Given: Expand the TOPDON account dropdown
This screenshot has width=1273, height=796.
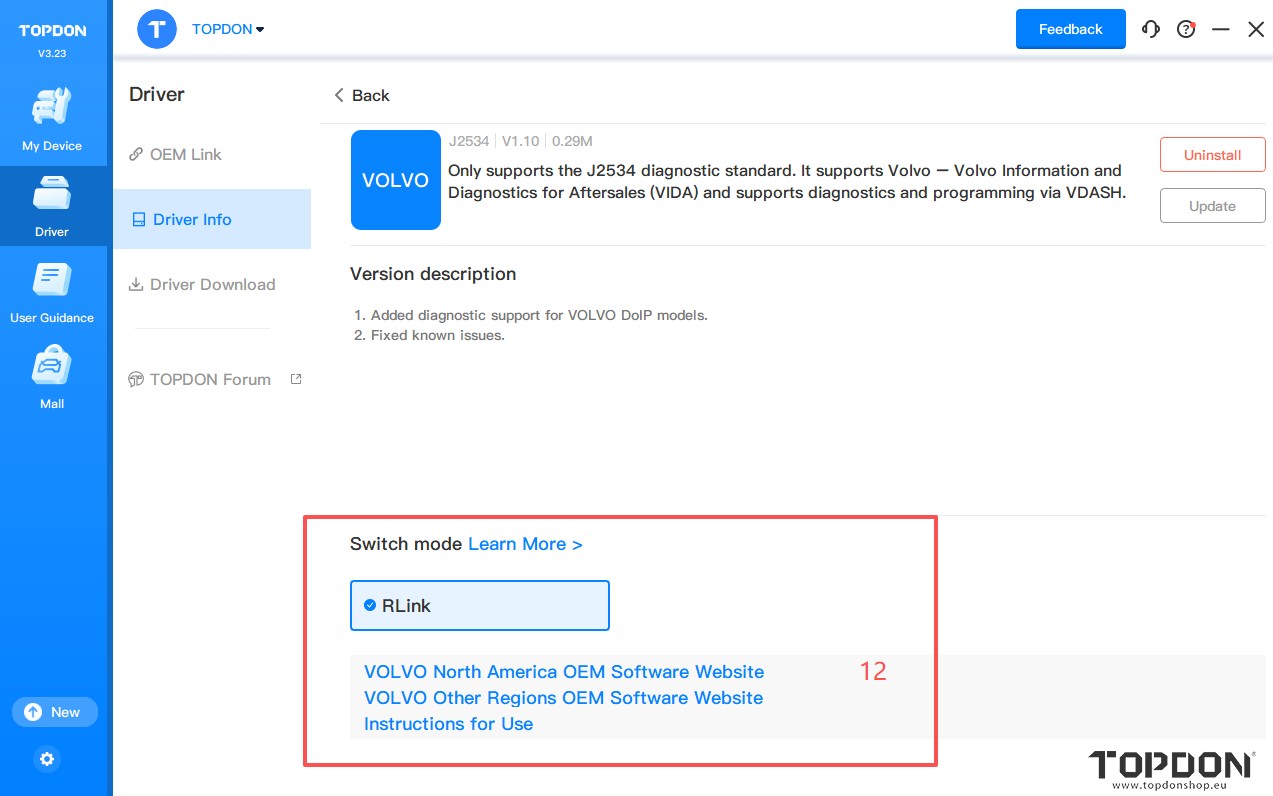Looking at the screenshot, I should pyautogui.click(x=228, y=29).
